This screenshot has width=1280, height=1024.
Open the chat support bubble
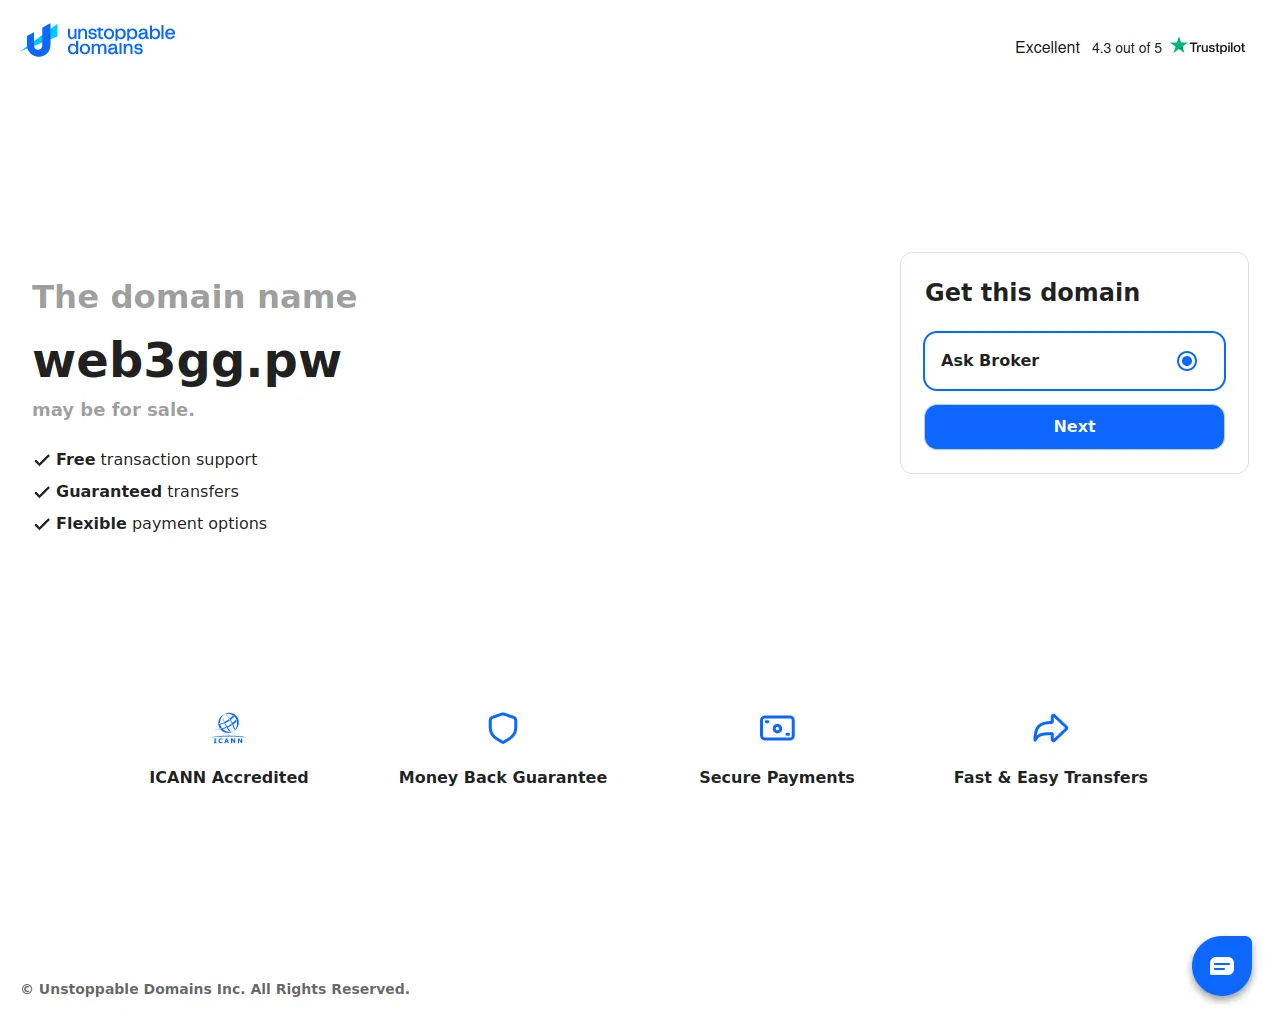click(1221, 966)
